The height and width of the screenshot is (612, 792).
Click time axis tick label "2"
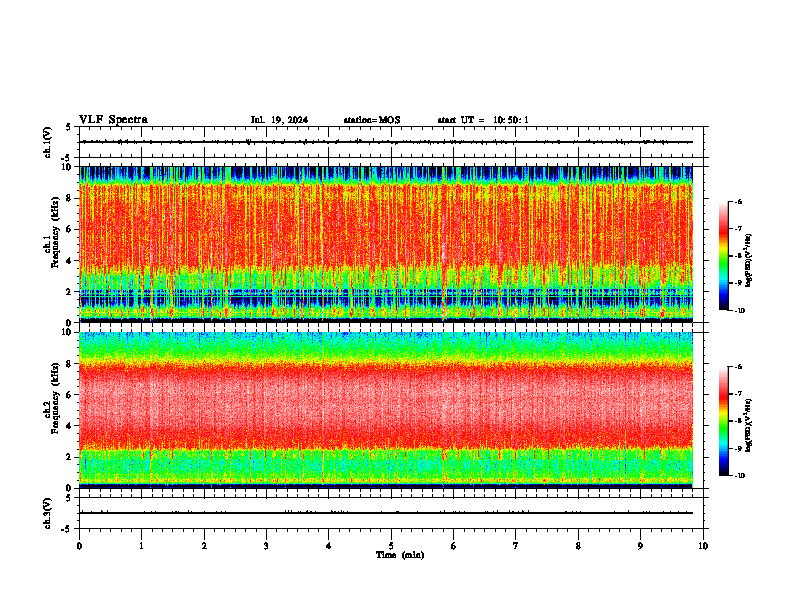(204, 546)
